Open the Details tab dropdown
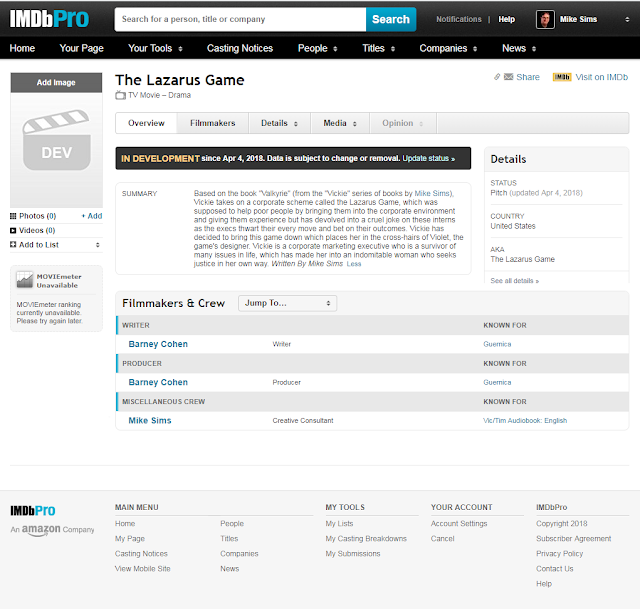The width and height of the screenshot is (640, 609). pyautogui.click(x=279, y=123)
